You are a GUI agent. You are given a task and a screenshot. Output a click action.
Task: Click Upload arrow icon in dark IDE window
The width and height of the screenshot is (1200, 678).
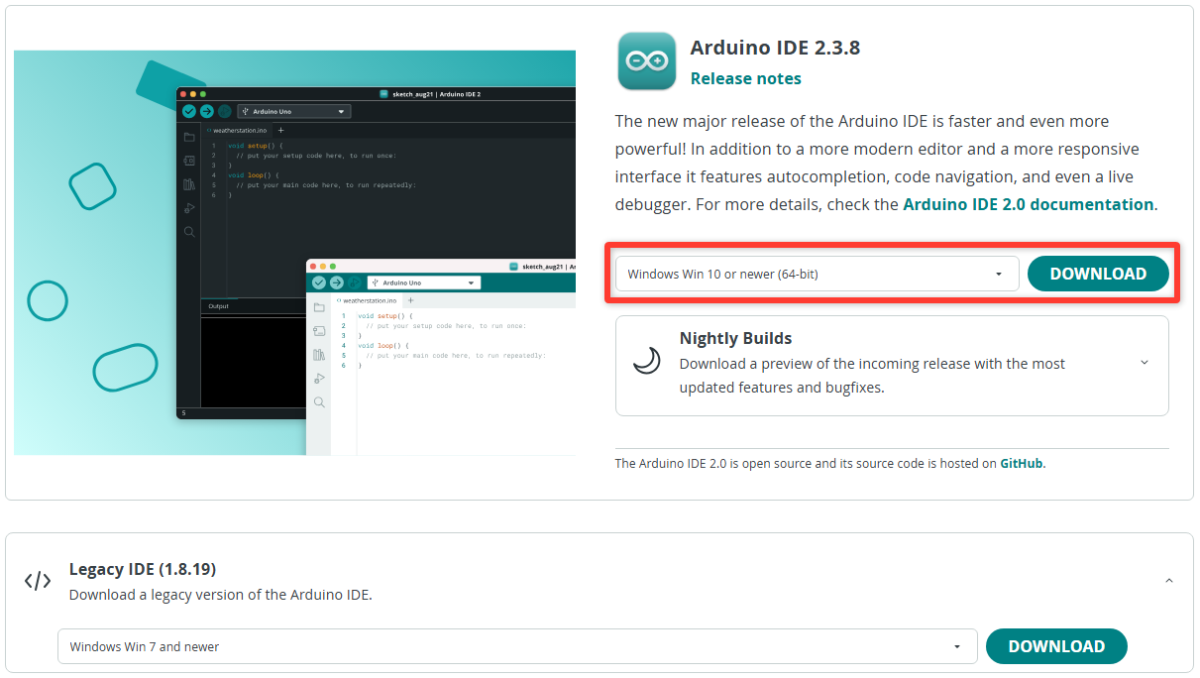click(206, 112)
